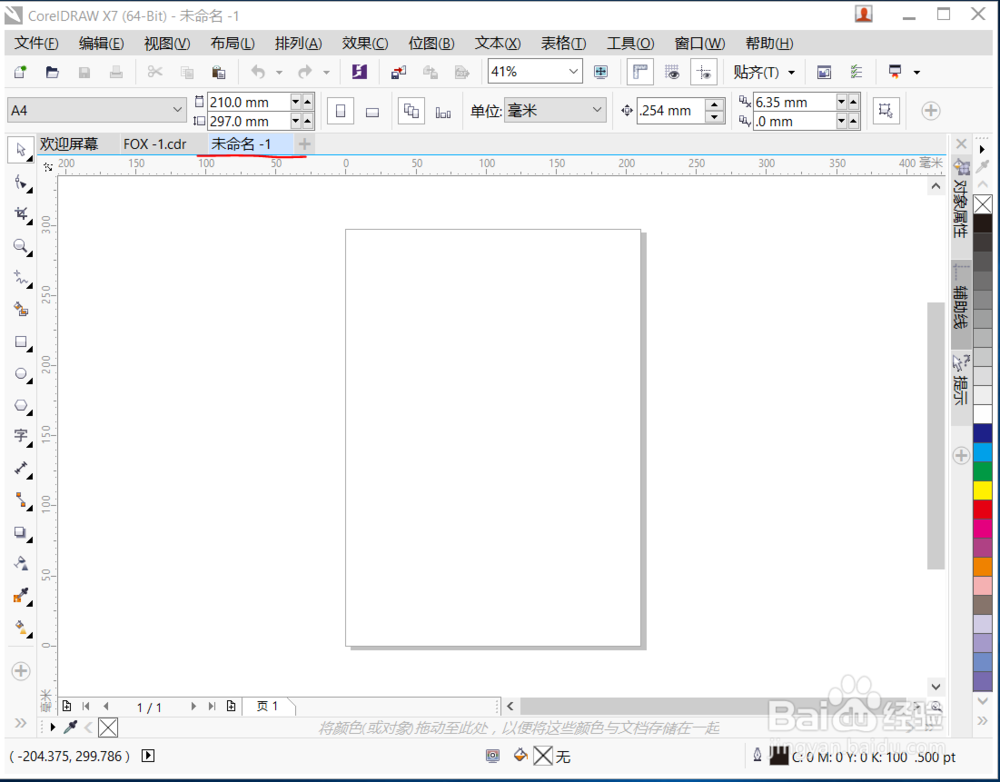Image resolution: width=1000 pixels, height=782 pixels.
Task: Select the Interactive Fill tool
Action: [x=21, y=628]
